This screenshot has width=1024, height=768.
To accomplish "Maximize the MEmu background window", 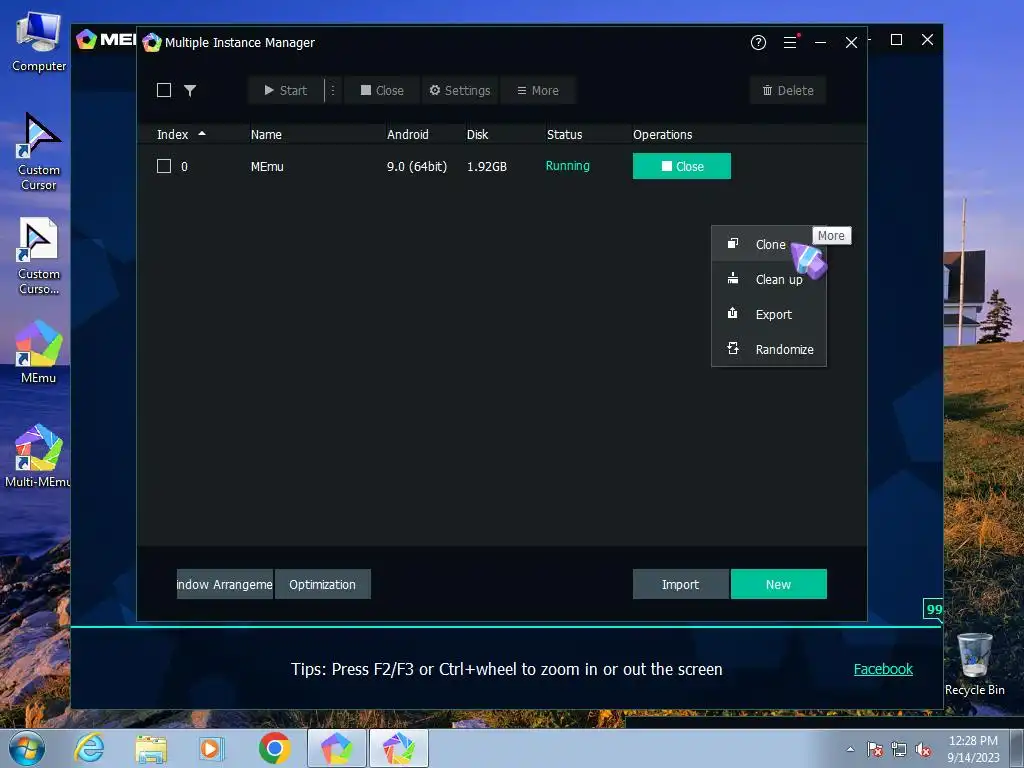I will pyautogui.click(x=897, y=40).
